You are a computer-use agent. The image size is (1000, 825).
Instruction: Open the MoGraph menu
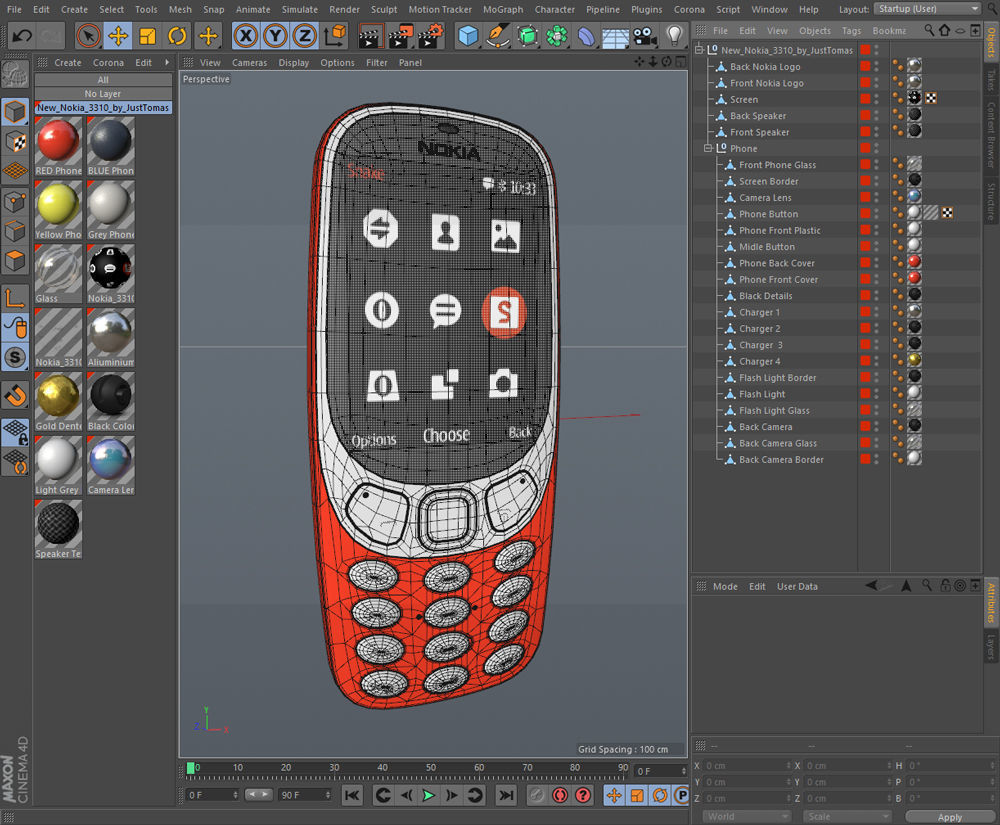pos(503,10)
